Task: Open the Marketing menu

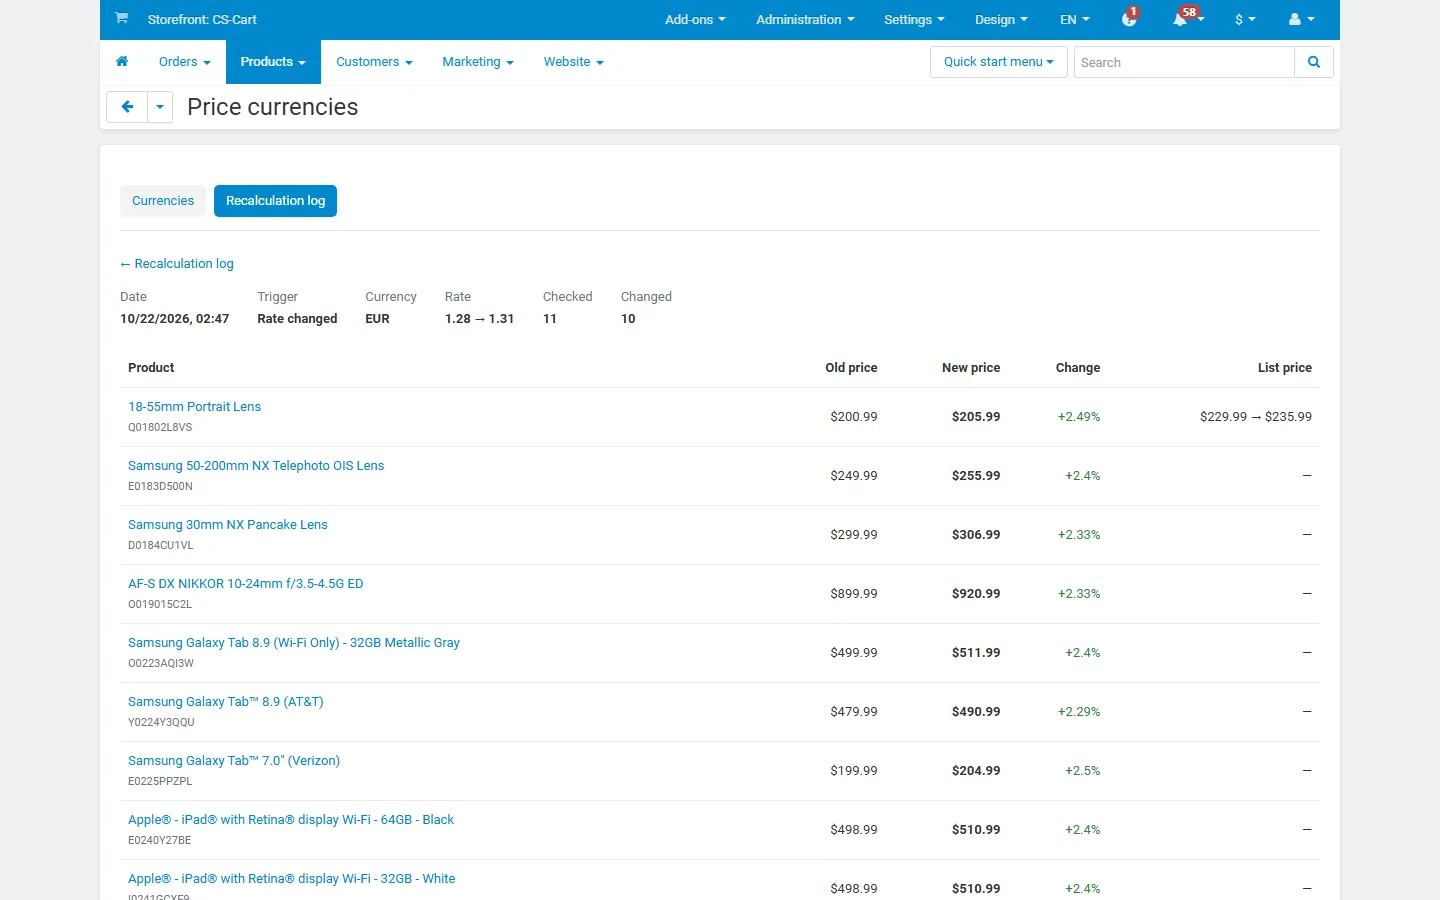Action: (x=478, y=62)
